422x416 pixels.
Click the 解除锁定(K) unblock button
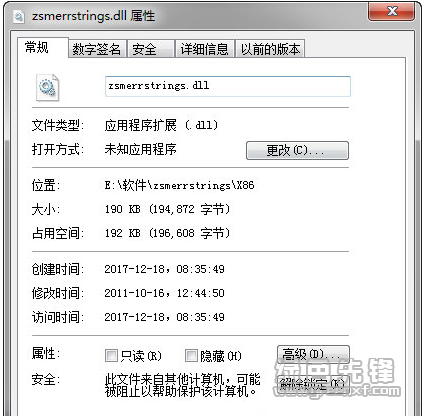(312, 385)
